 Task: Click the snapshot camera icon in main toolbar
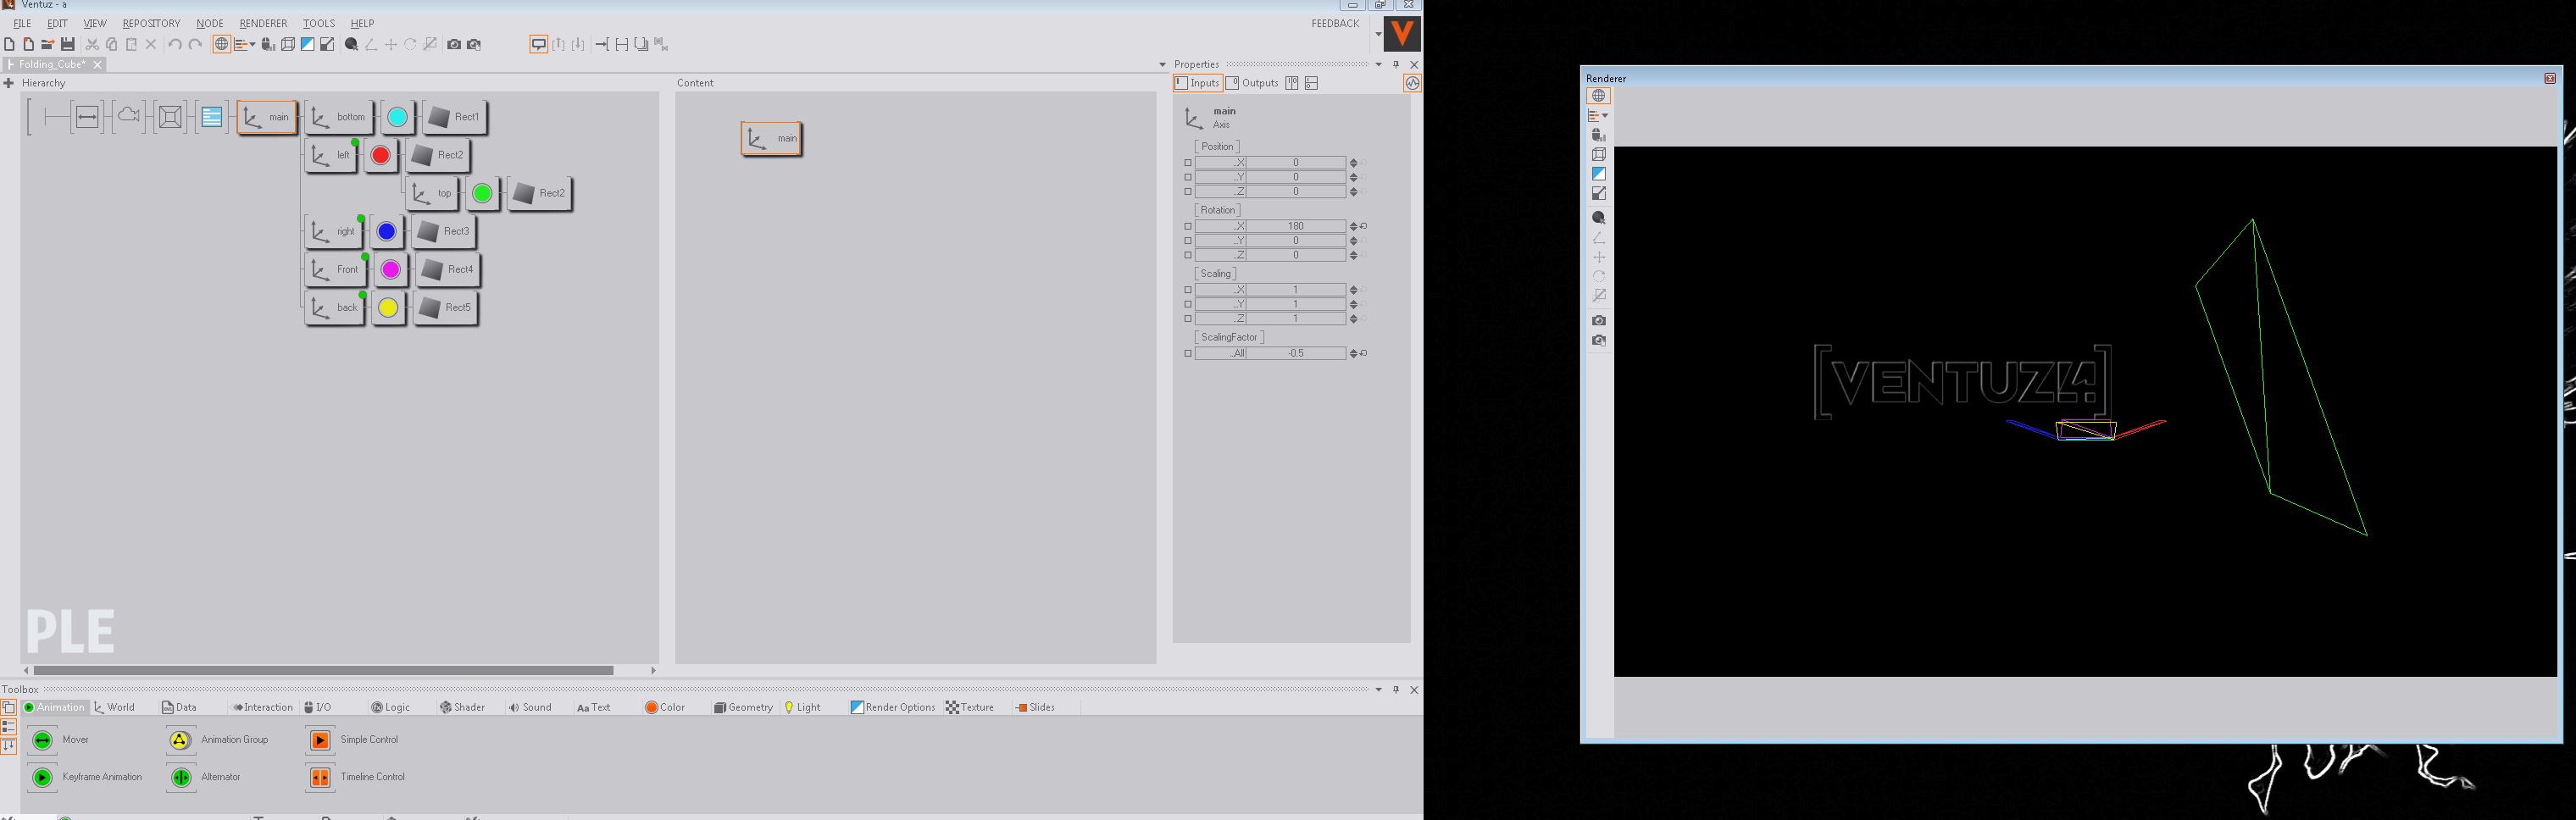(x=454, y=44)
